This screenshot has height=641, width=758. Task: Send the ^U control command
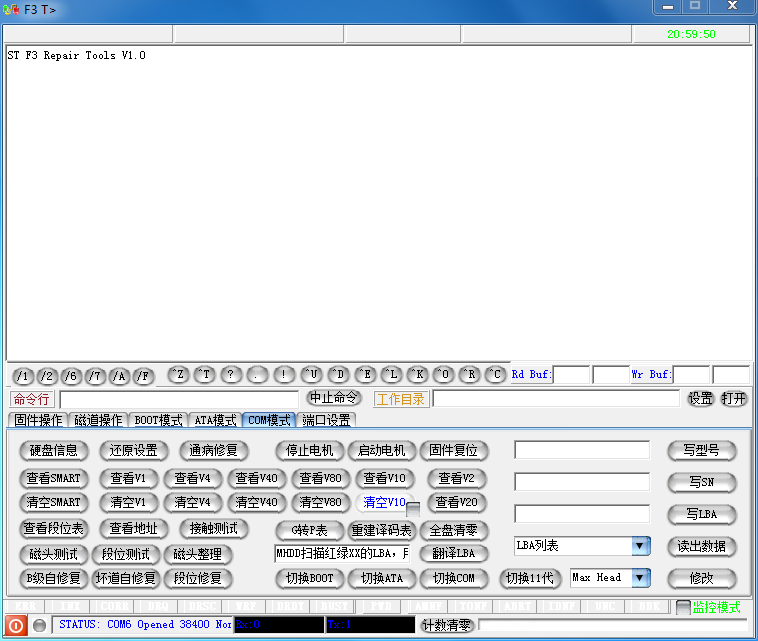tap(312, 375)
